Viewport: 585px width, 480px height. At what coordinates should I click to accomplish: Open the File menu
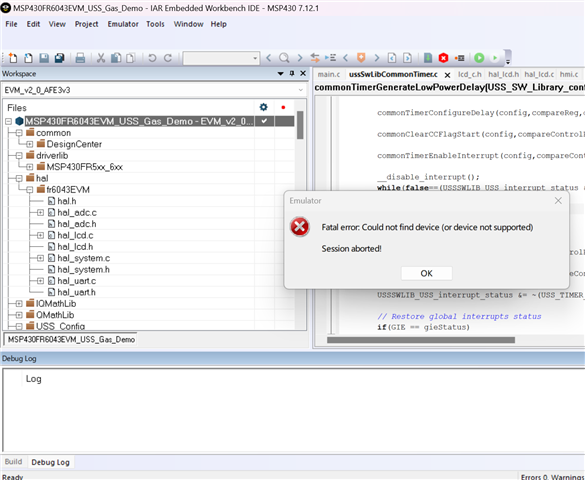(11, 24)
